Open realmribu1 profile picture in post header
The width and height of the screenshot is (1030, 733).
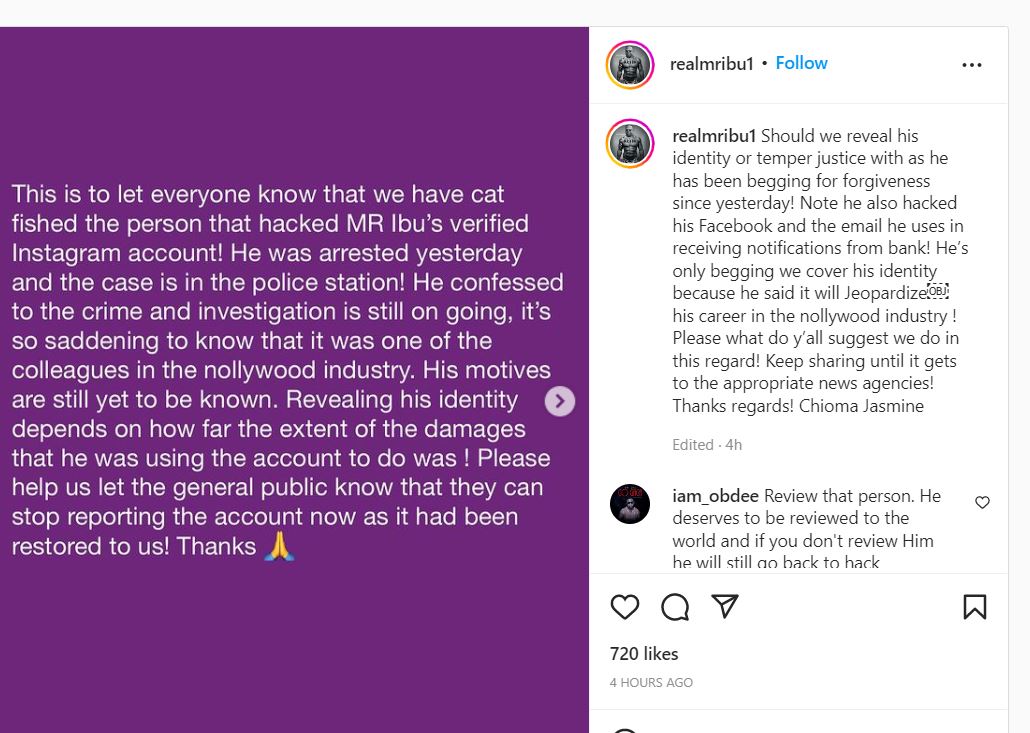coord(630,65)
